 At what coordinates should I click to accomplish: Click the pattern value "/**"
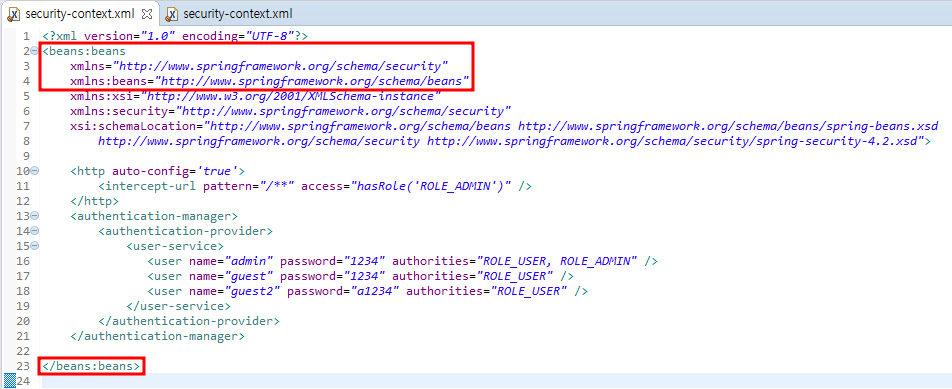[x=277, y=186]
